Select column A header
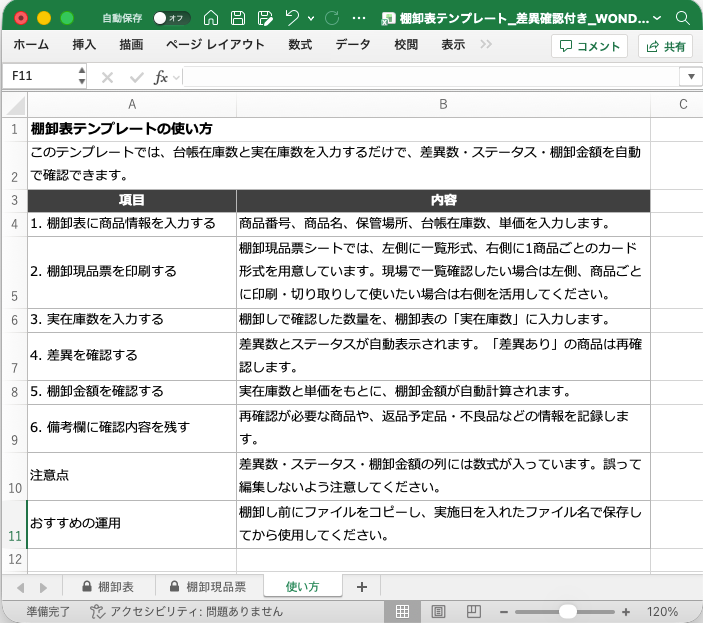 (132, 105)
